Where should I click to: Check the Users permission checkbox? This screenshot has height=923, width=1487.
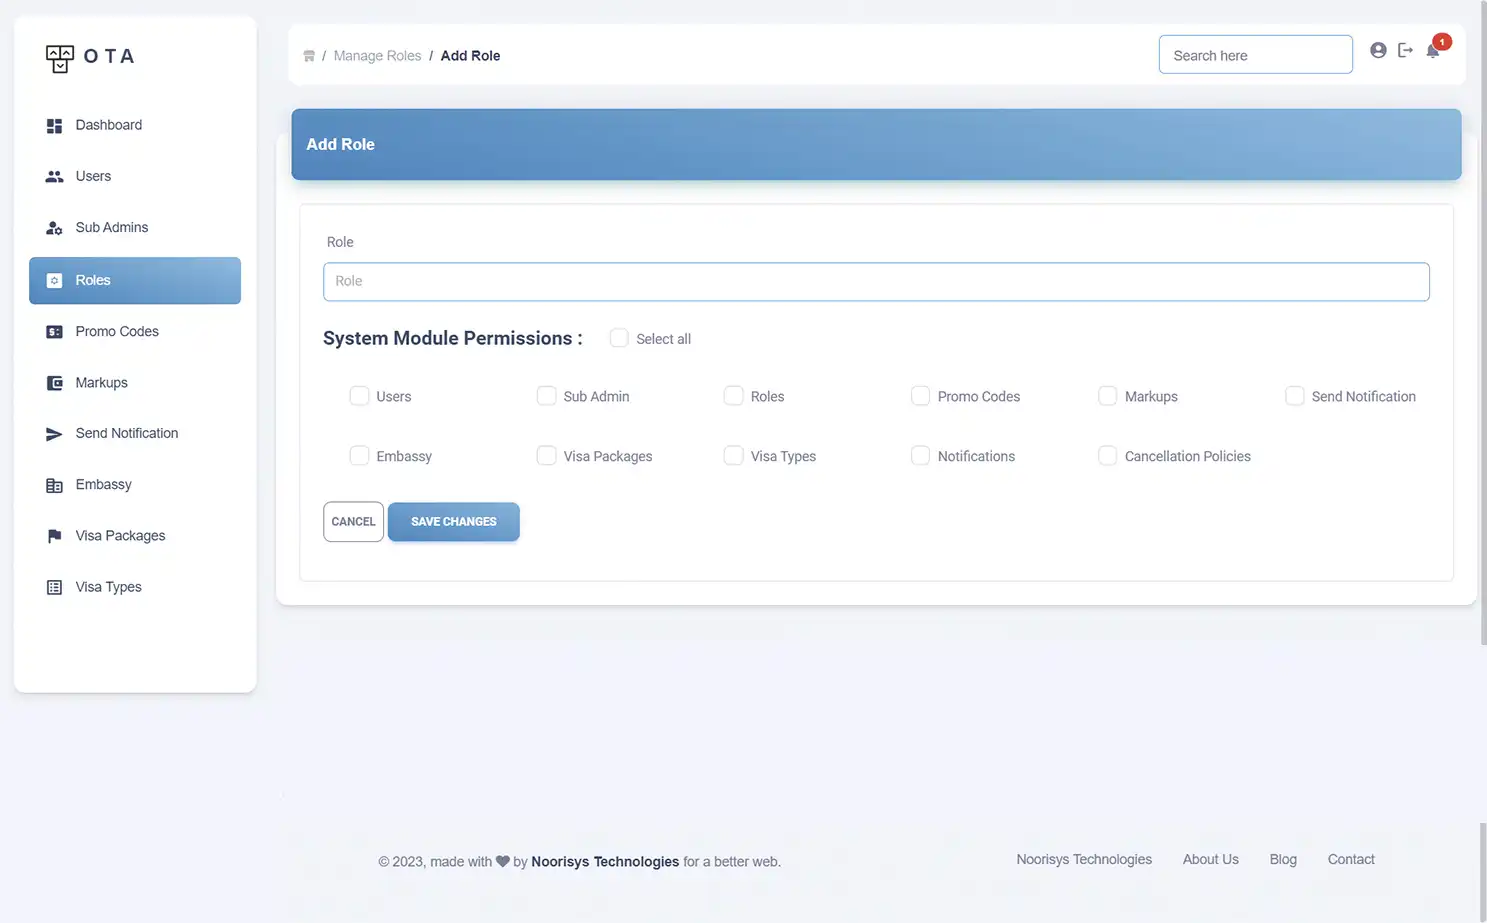(359, 396)
